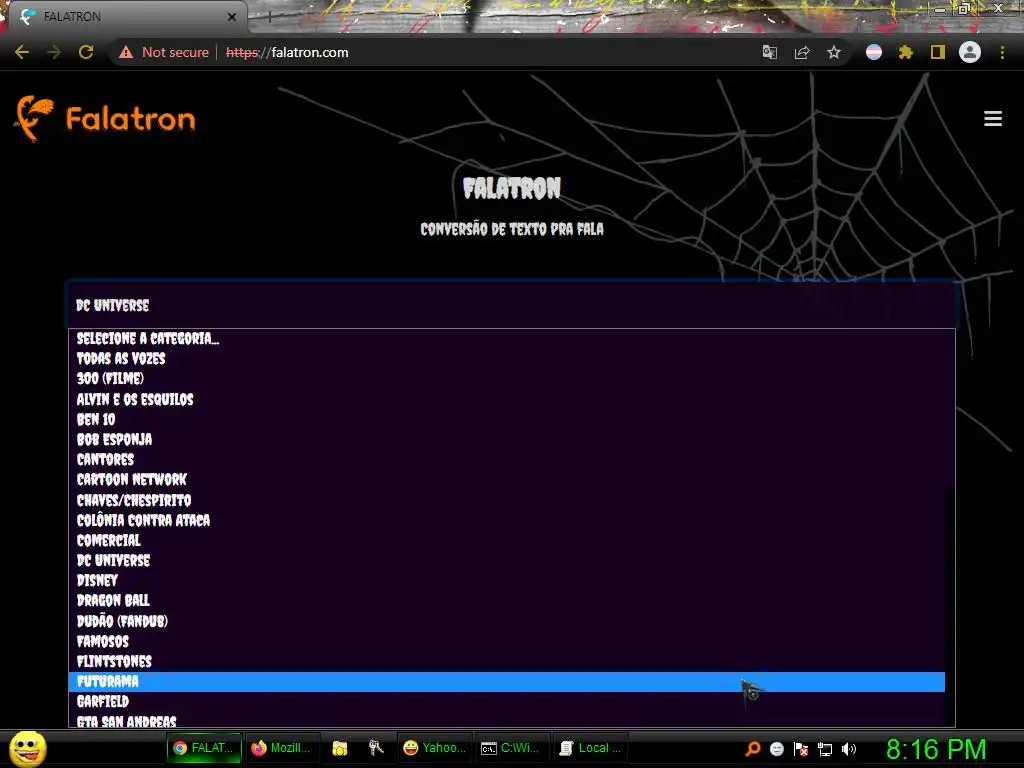
Task: Select the Selecione a categoria option
Action: (x=507, y=338)
